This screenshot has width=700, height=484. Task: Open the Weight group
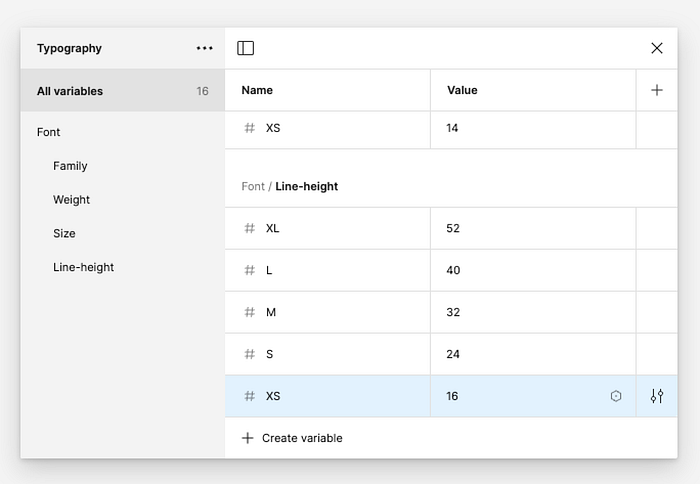pyautogui.click(x=71, y=200)
